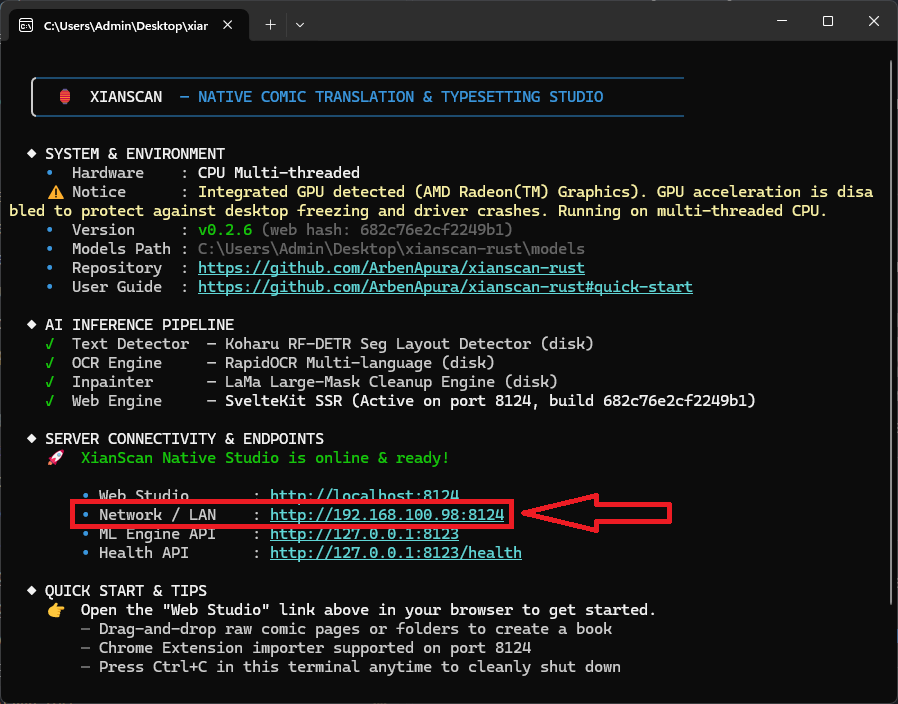This screenshot has height=704, width=898.
Task: Click the 'SvelteKit SSR' web engine text
Action: [283, 401]
